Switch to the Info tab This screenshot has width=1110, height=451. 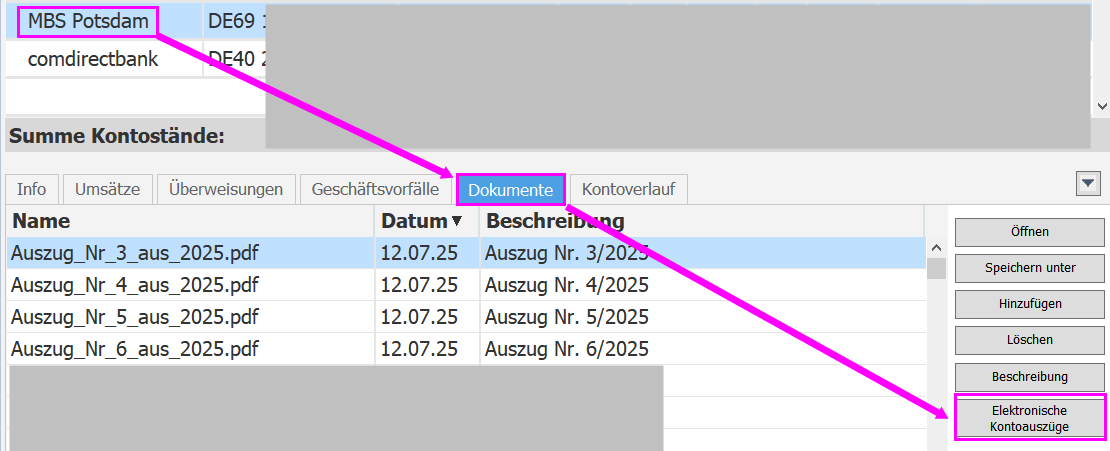[x=31, y=189]
